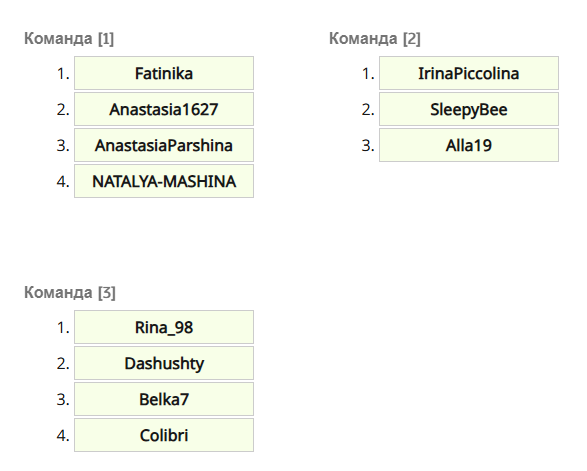Click number 4 beside Colibri
The height and width of the screenshot is (471, 587).
tap(63, 435)
